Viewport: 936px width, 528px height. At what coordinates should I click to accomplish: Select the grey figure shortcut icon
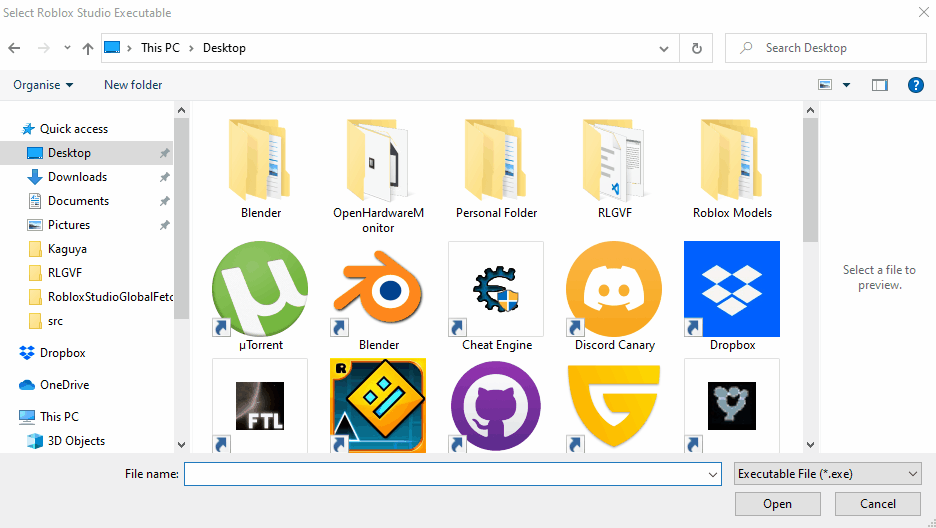[x=732, y=406]
